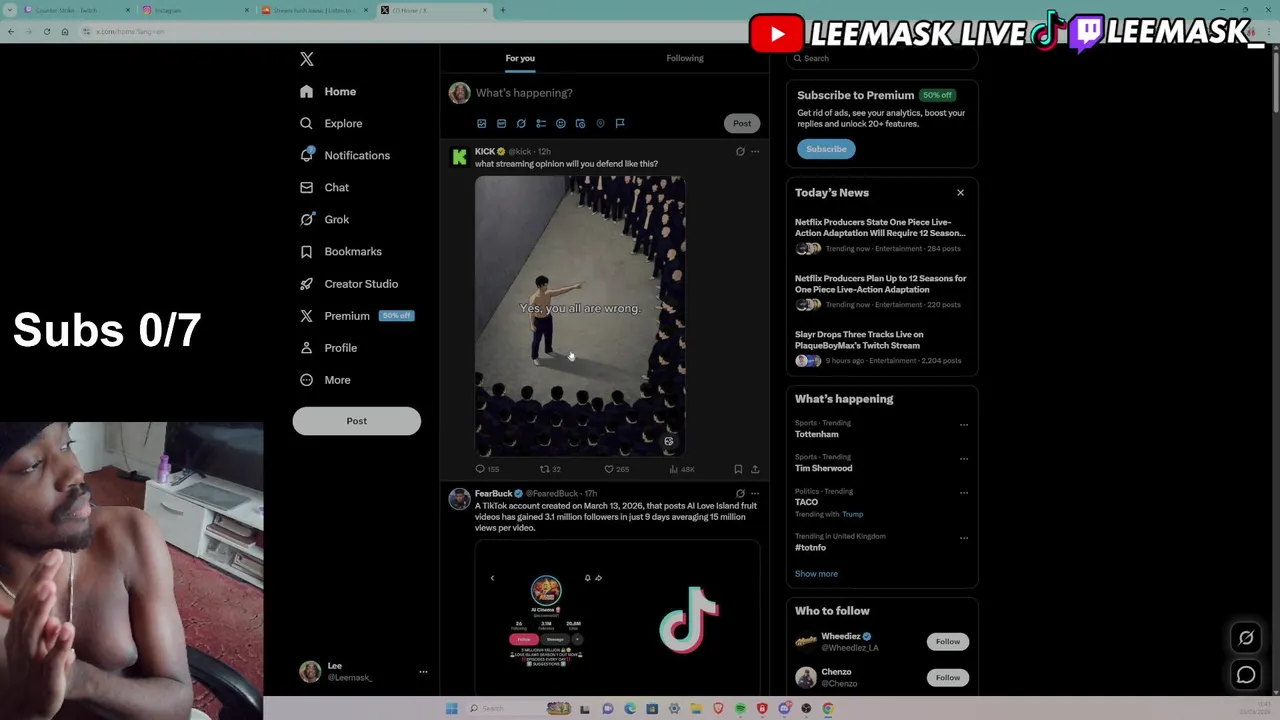Reload the page in browser
Screen dimensions: 1280x720
click(x=46, y=32)
